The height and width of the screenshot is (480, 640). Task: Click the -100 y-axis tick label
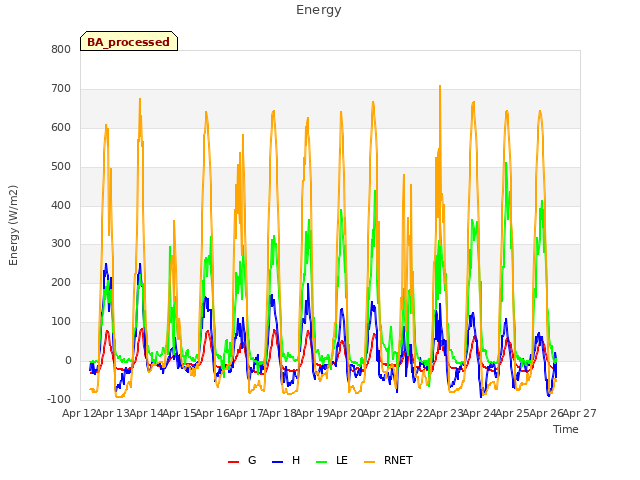59,399
